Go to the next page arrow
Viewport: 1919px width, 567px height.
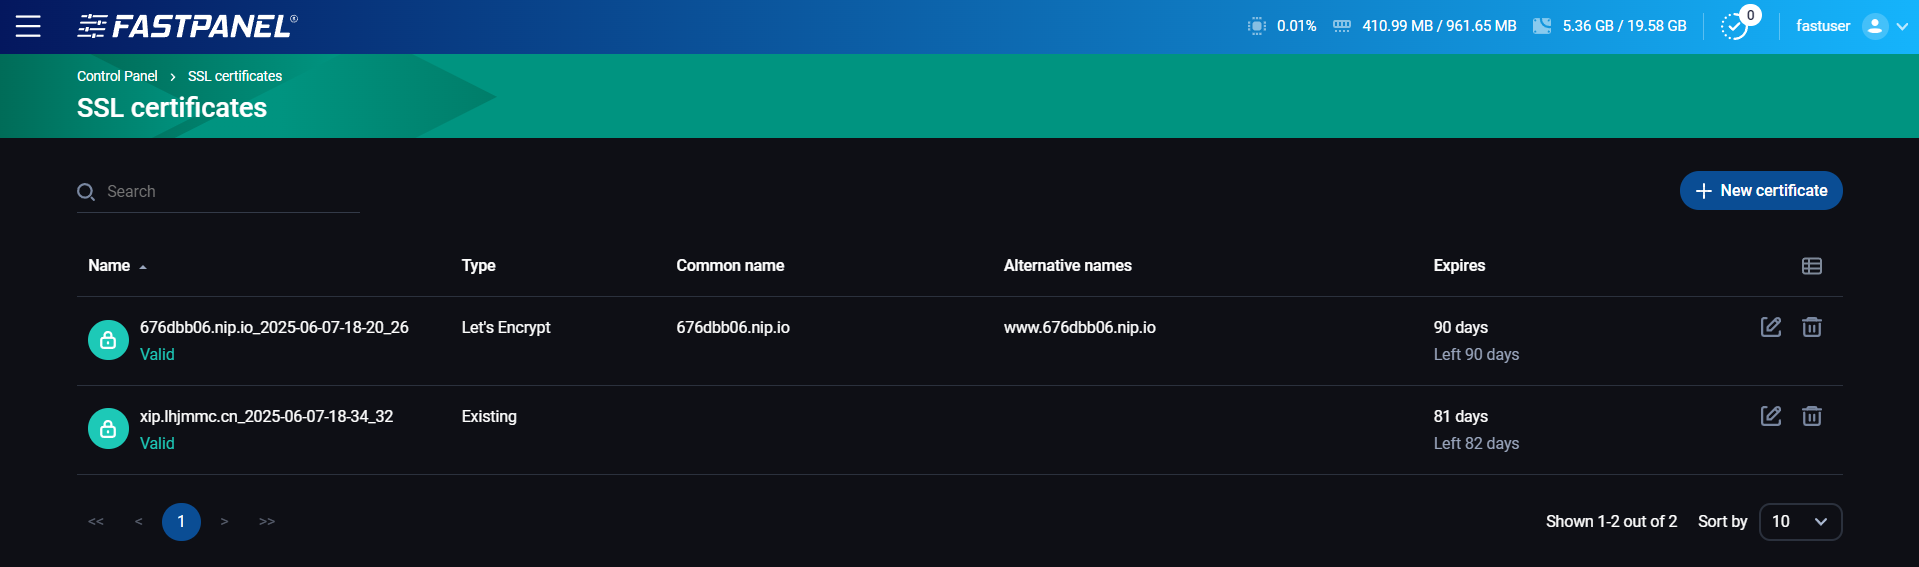click(x=224, y=522)
